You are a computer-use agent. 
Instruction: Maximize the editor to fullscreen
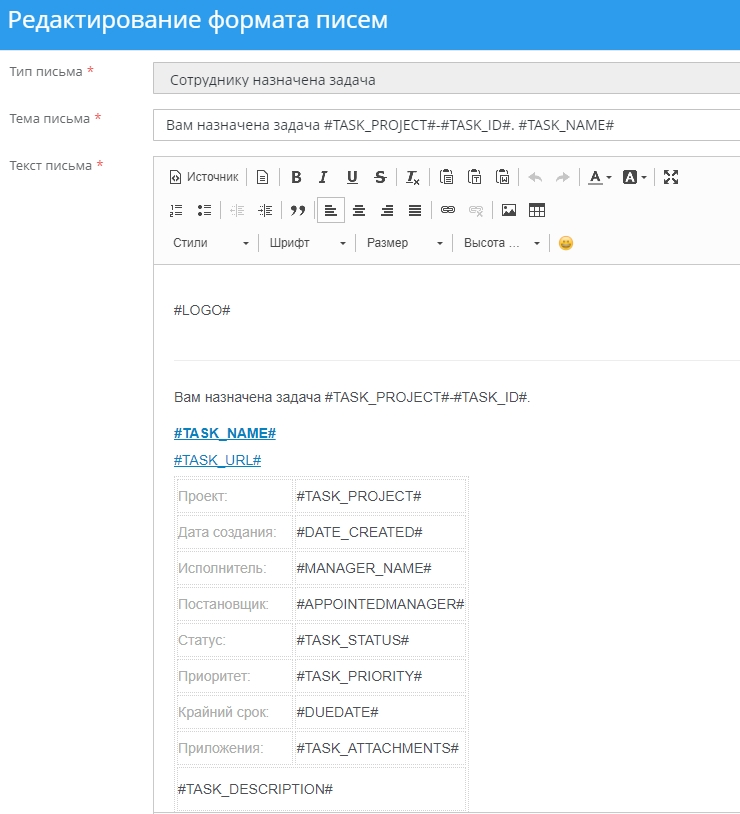click(671, 177)
